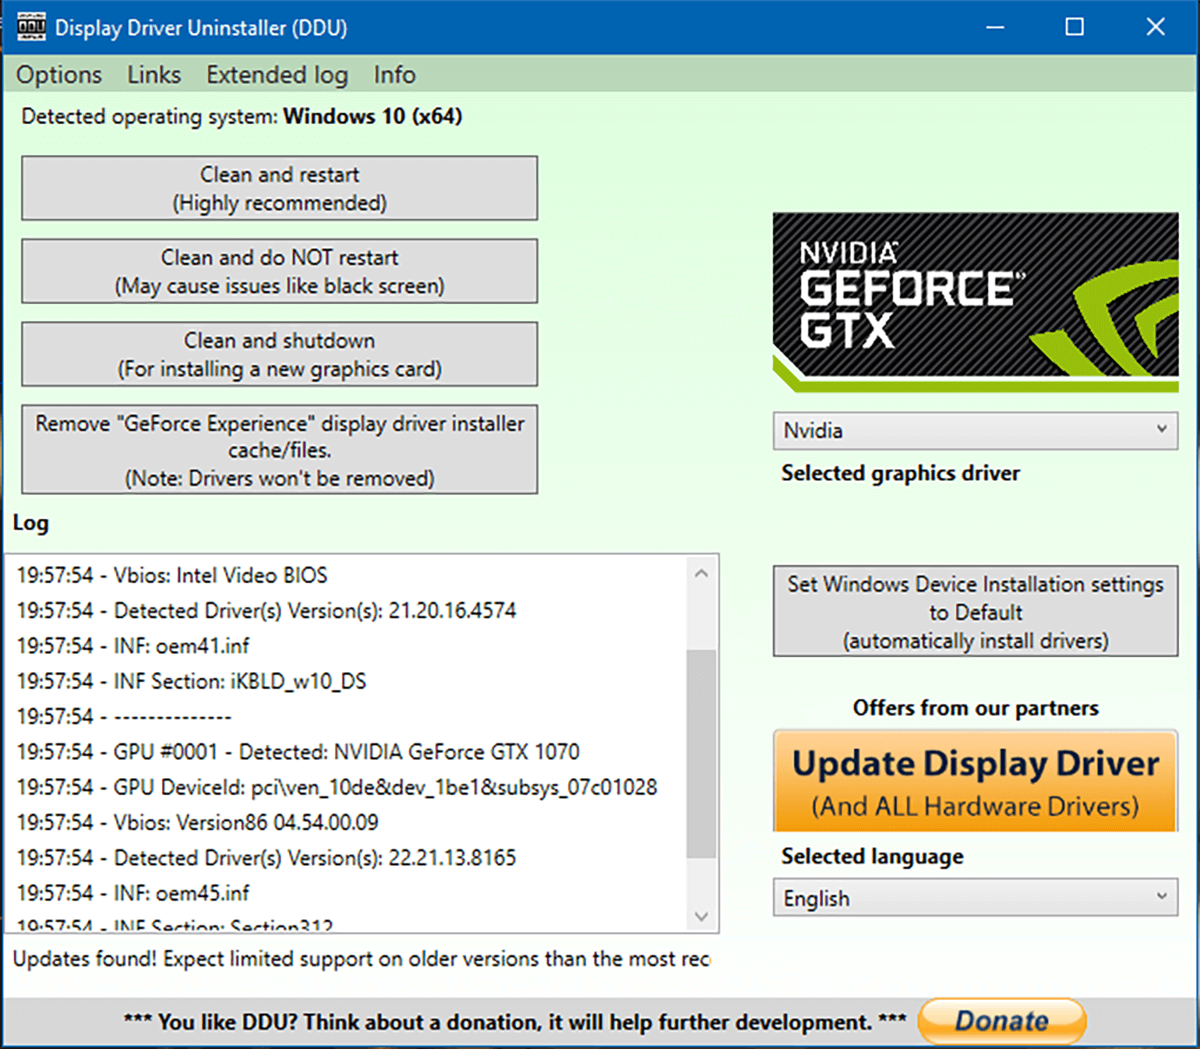Select log line 'Vbios: Intel Video BIOS'
Viewport: 1200px width, 1050px height.
pos(172,575)
